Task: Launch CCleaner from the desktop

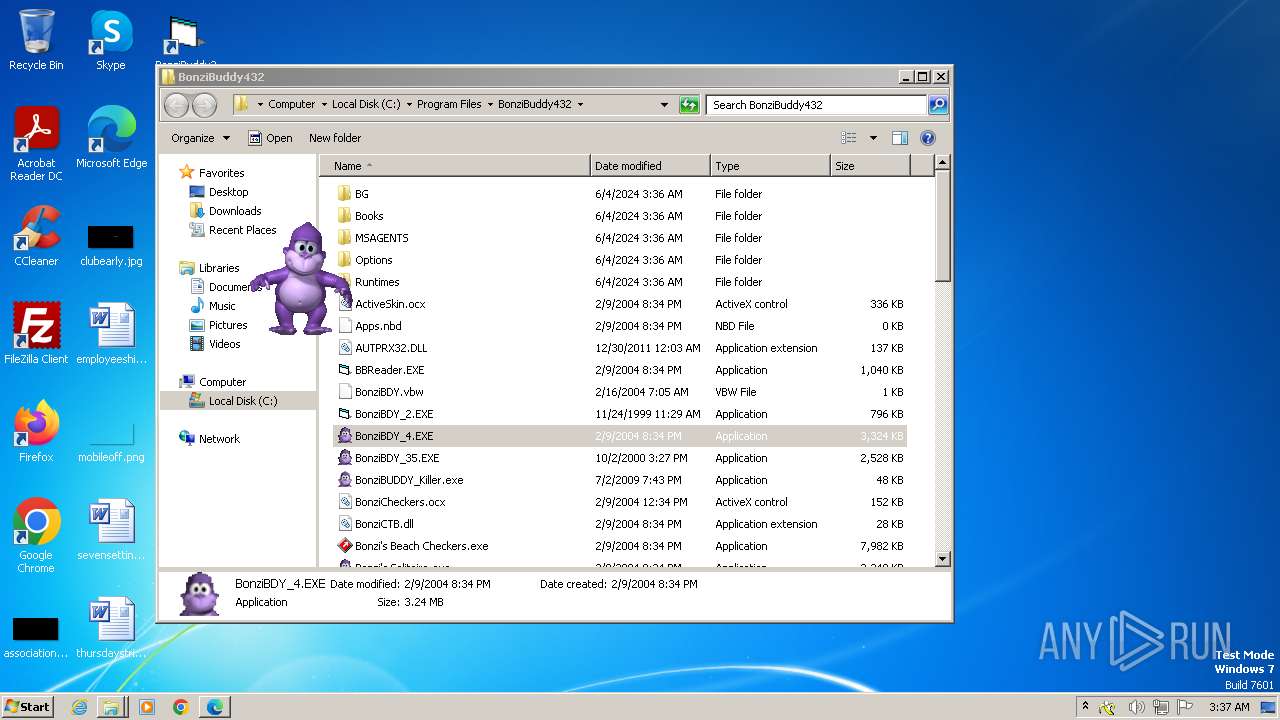Action: 36,236
